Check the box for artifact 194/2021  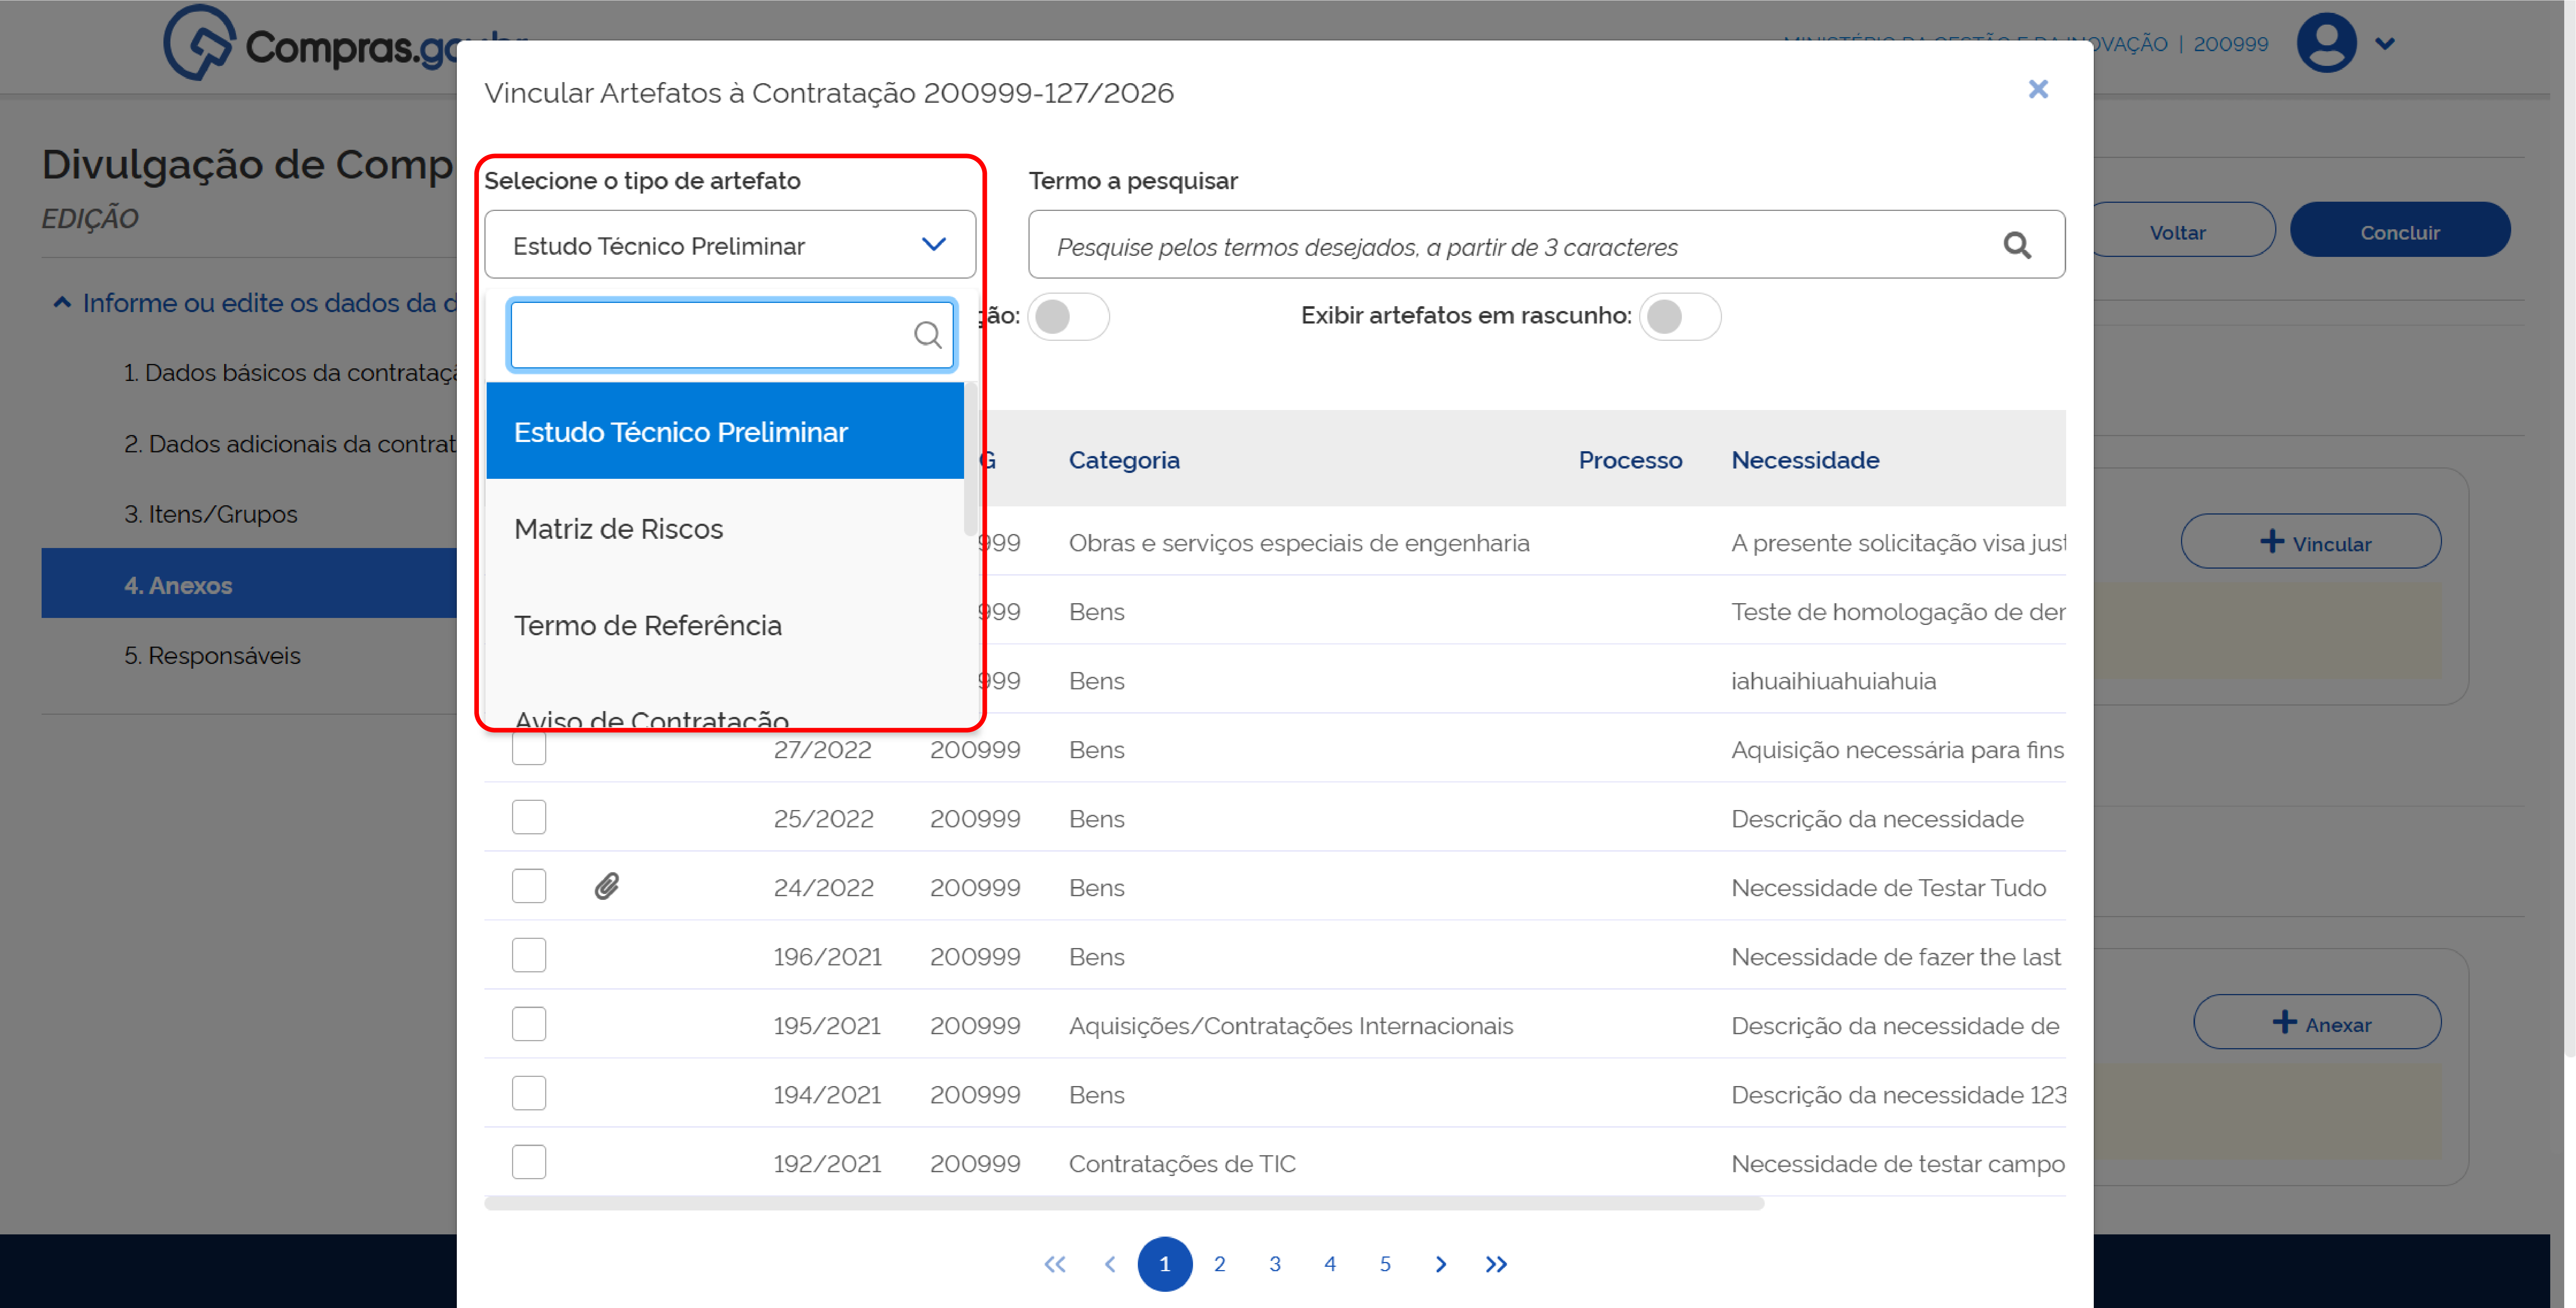point(529,1093)
